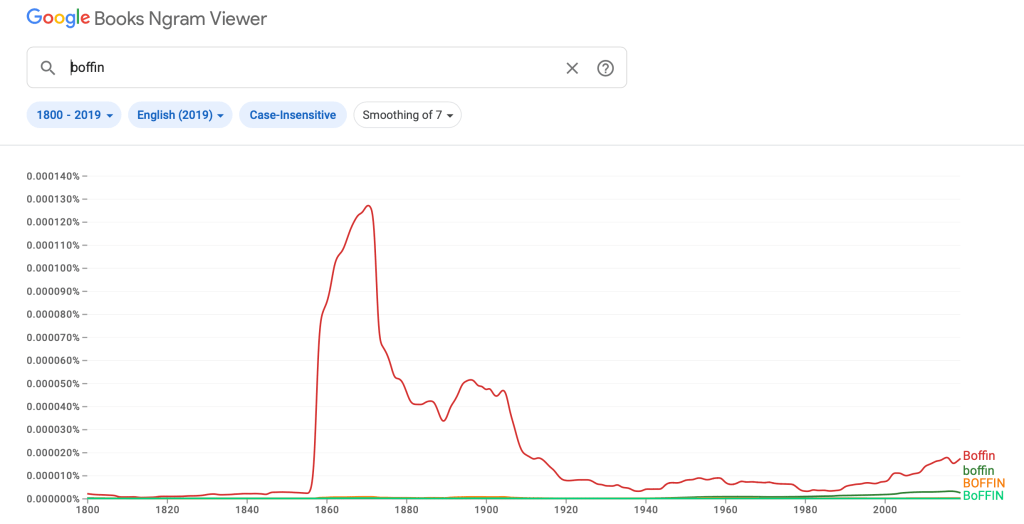Click the 1900 x-axis year label
Image resolution: width=1024 pixels, height=524 pixels.
click(x=486, y=510)
